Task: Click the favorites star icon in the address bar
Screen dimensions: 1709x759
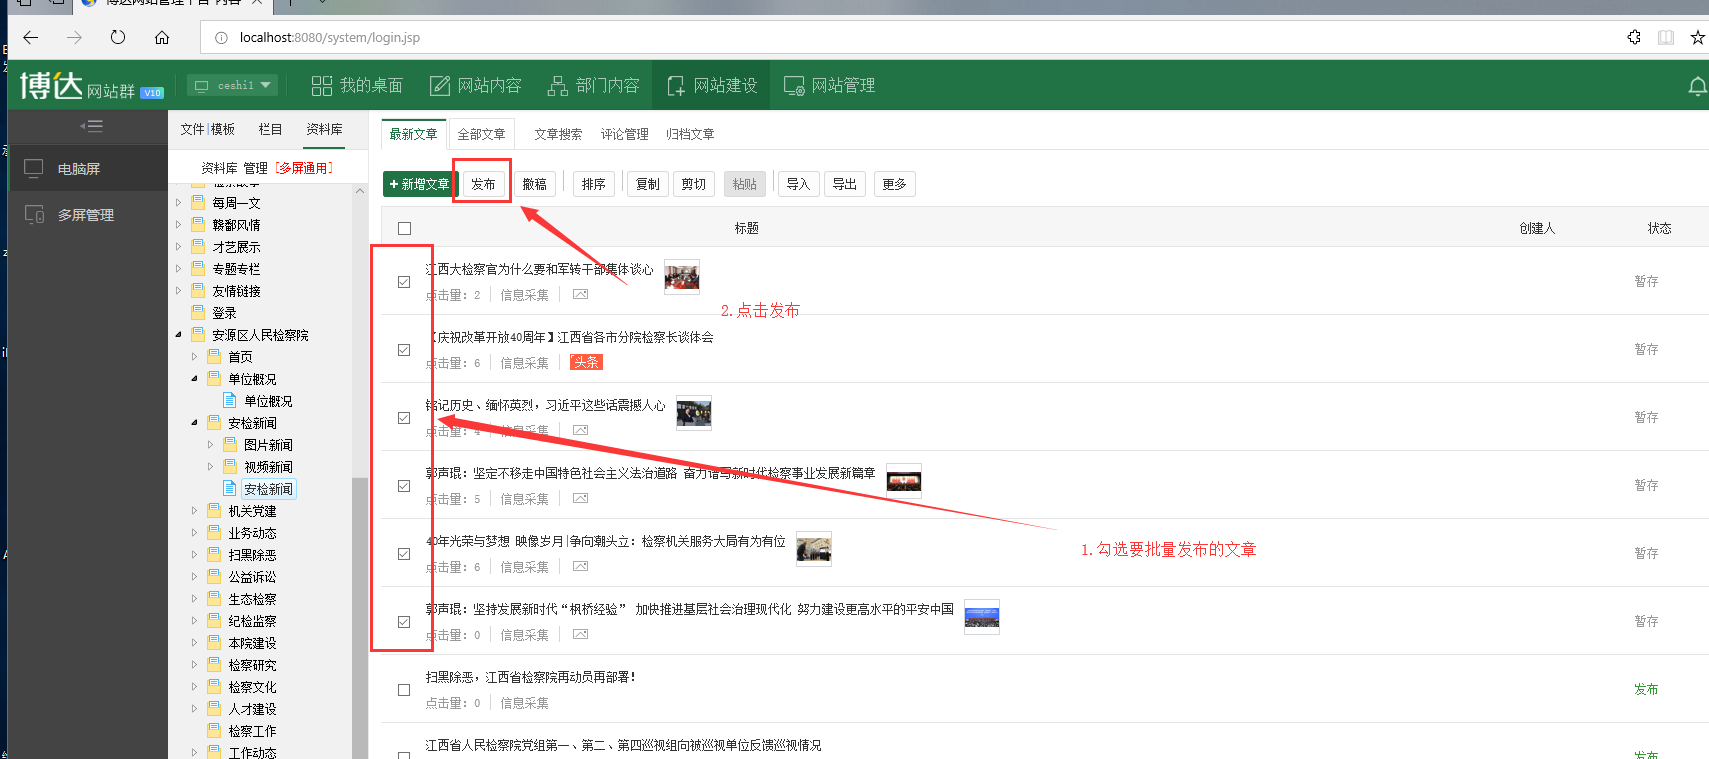Action: click(x=1697, y=37)
